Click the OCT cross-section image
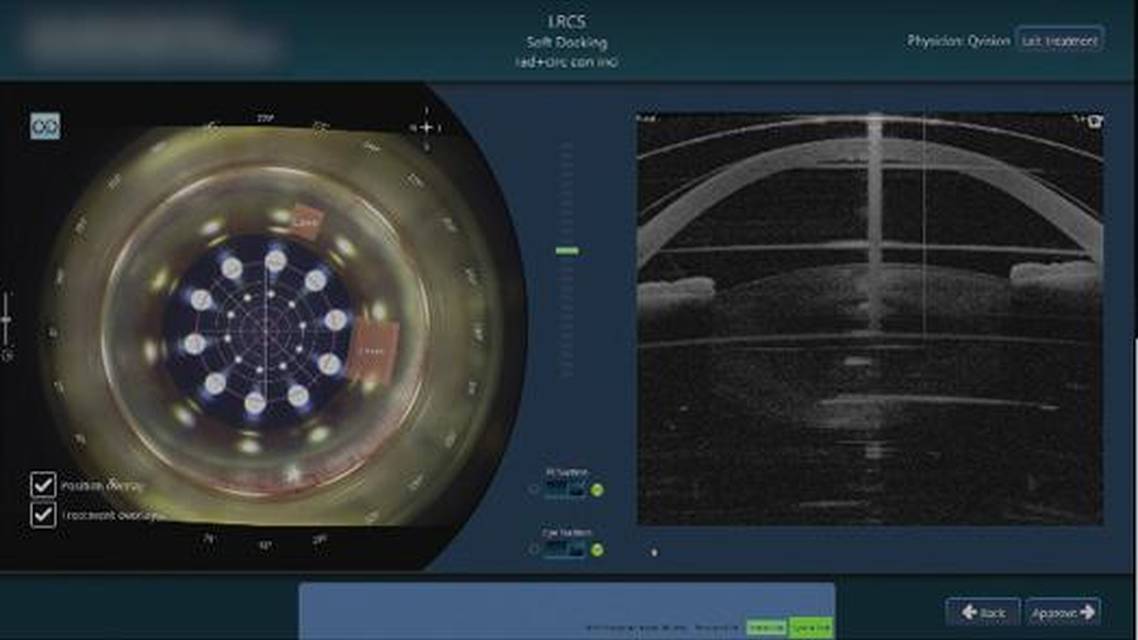The height and width of the screenshot is (640, 1138). point(869,319)
